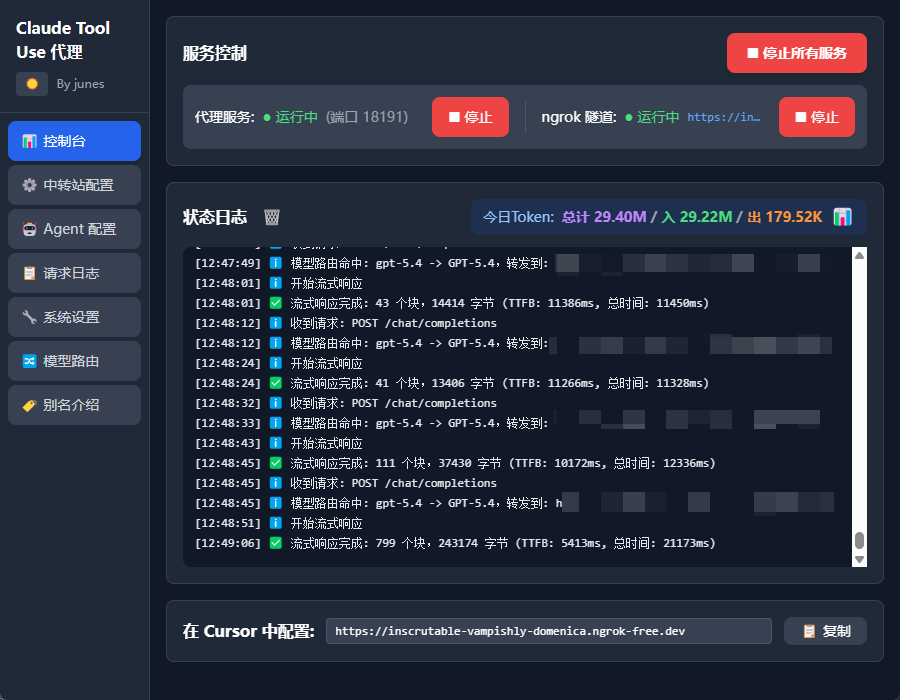The image size is (900, 700).
Task: Click the 服务控制 heading
Action: coord(215,53)
